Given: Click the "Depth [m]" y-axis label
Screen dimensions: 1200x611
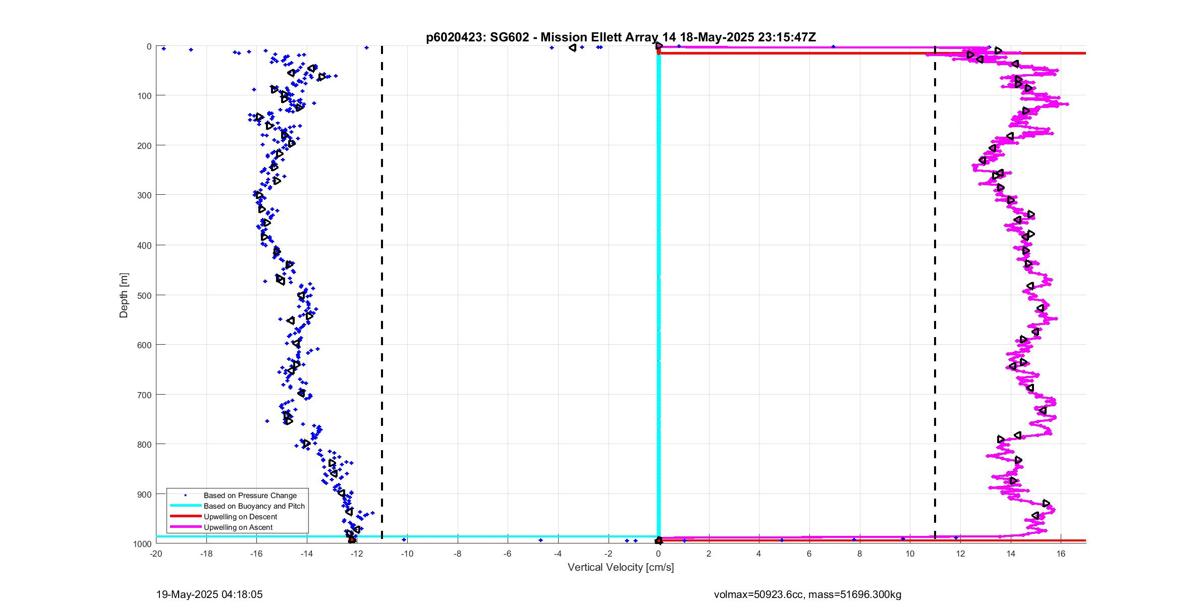Looking at the screenshot, I should (124, 294).
